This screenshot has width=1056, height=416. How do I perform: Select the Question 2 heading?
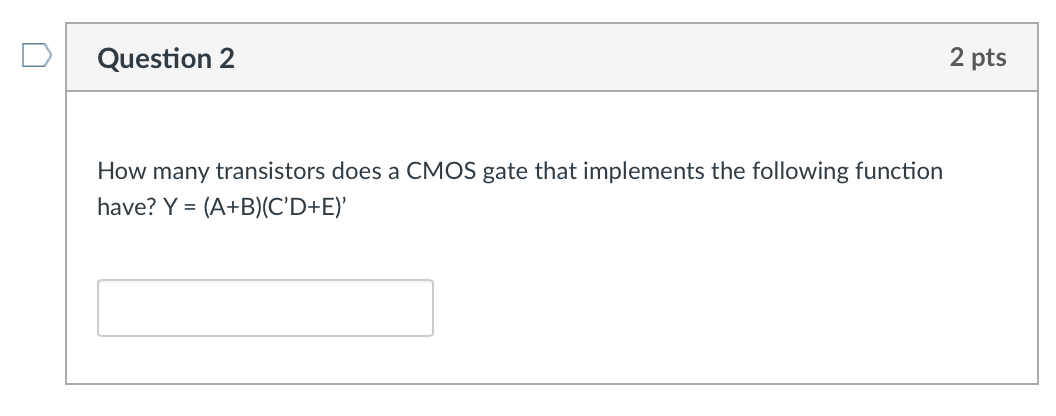pyautogui.click(x=166, y=59)
